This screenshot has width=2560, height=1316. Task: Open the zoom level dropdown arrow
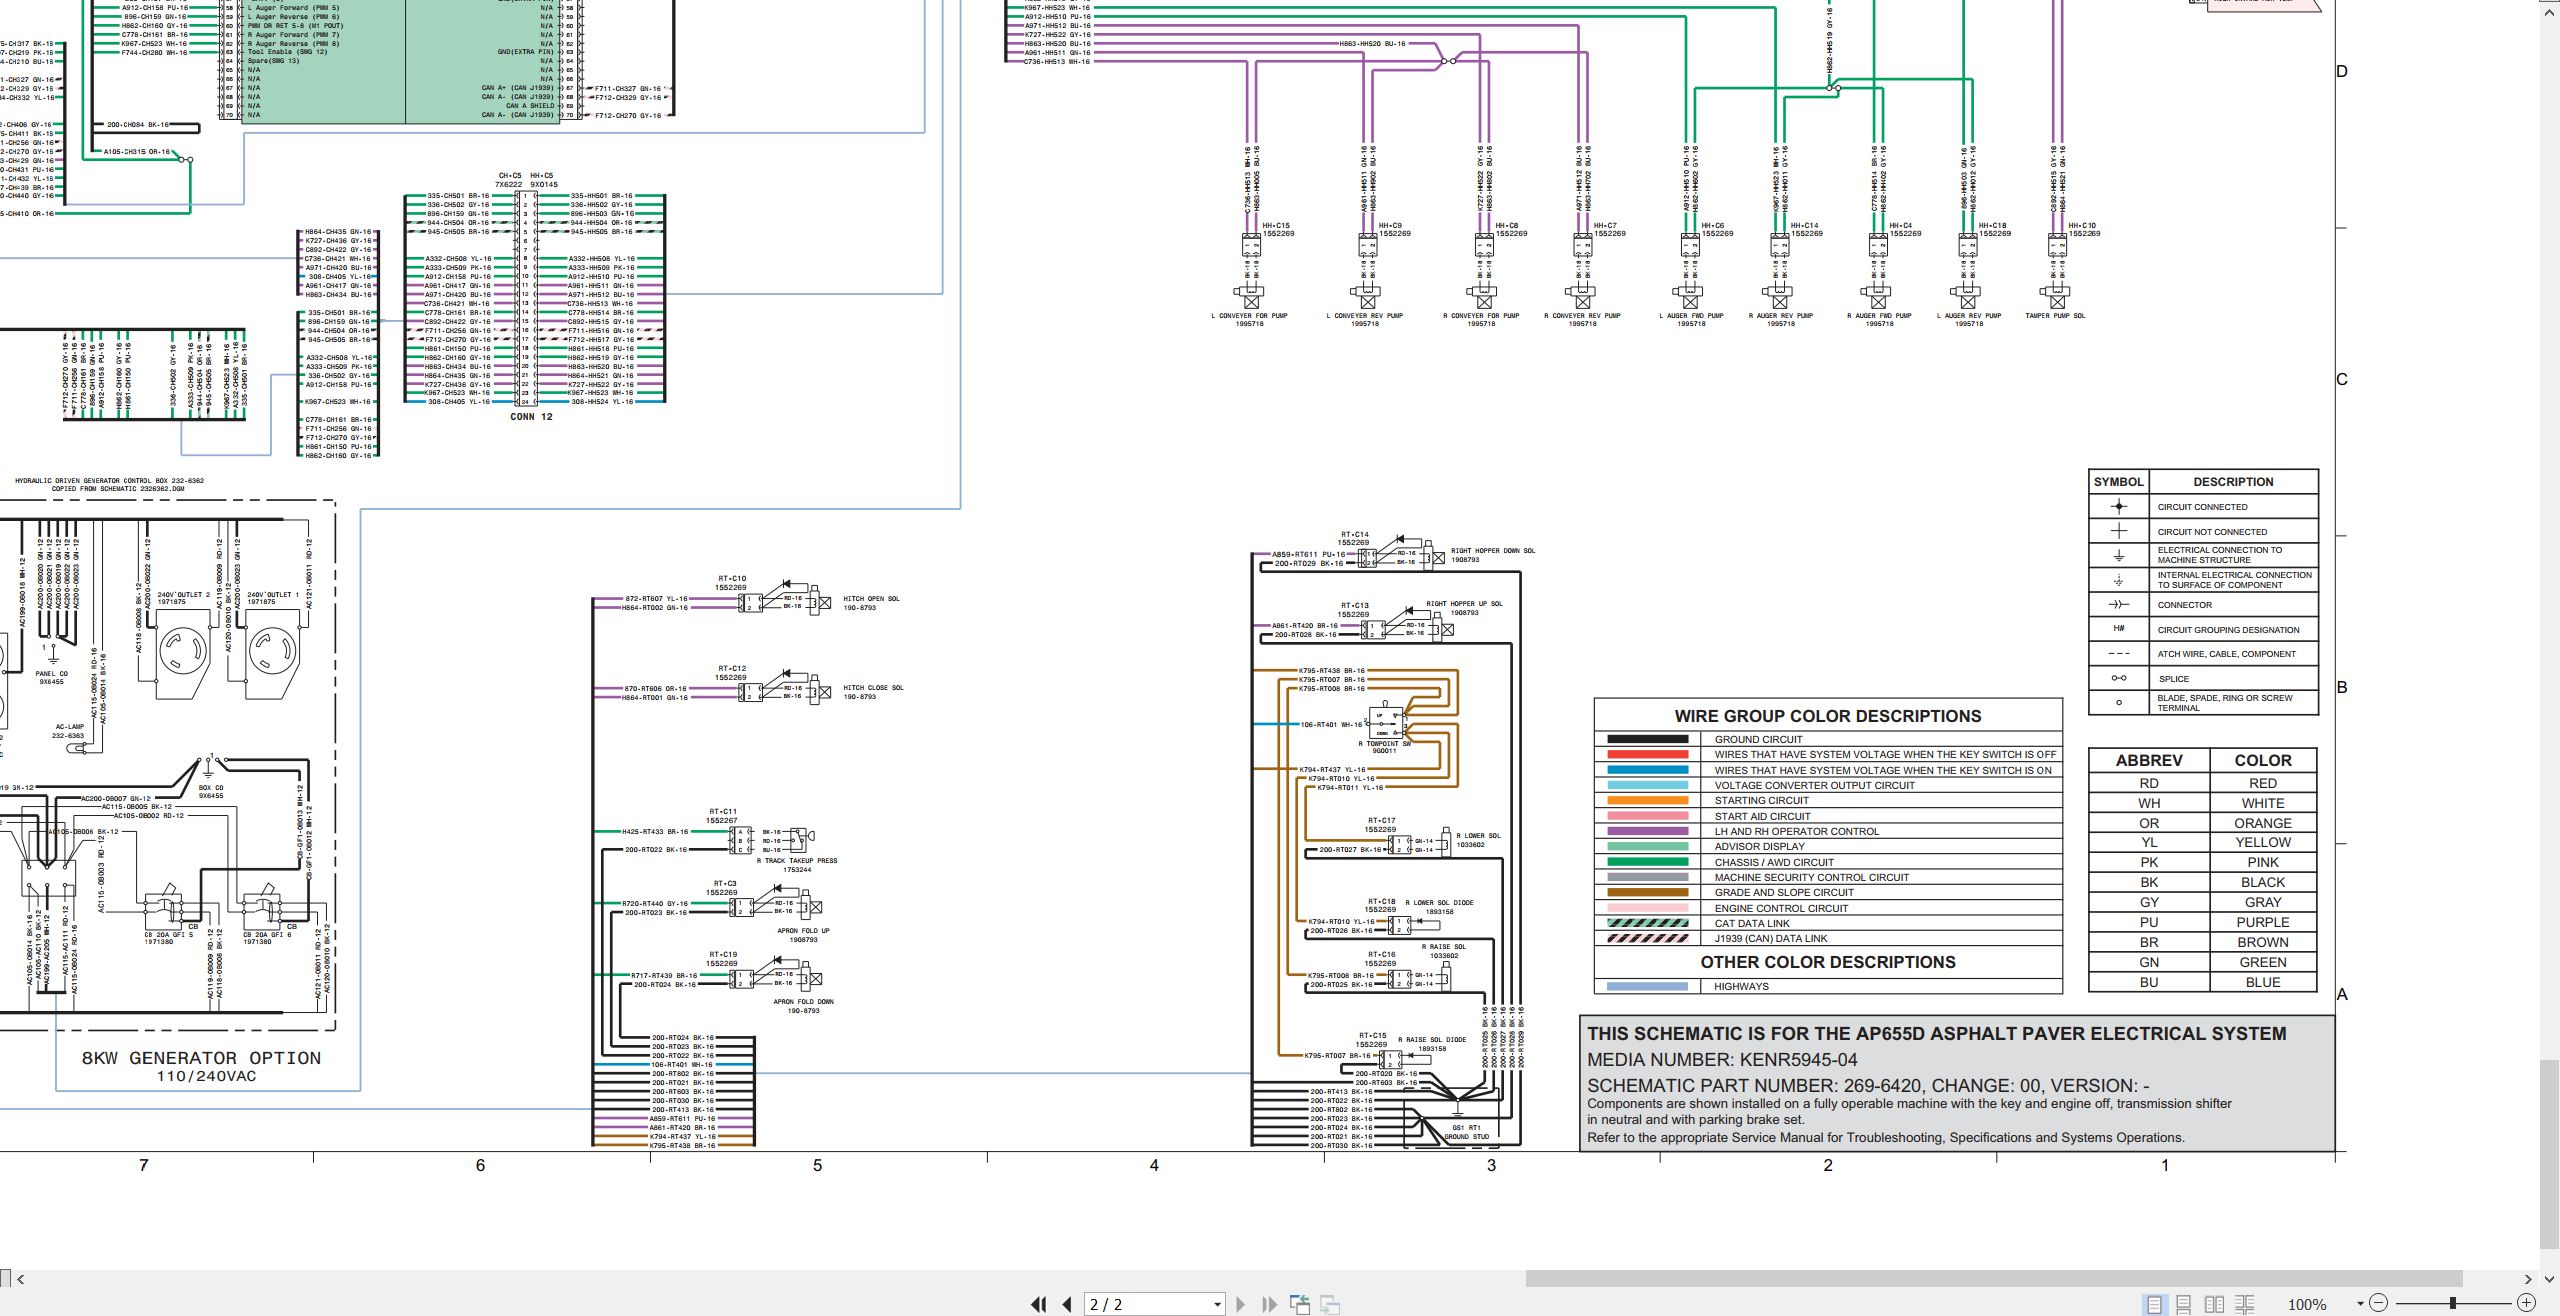coord(2360,1304)
